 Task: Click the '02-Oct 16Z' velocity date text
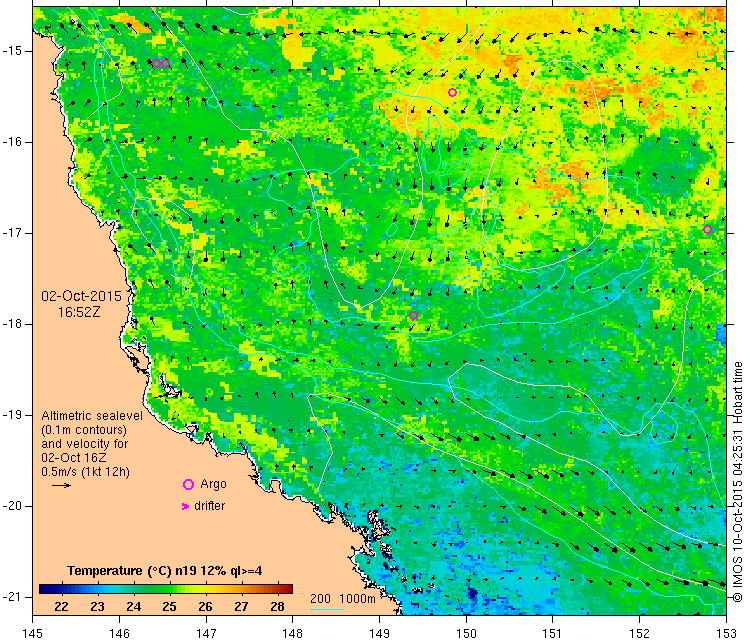[x=74, y=458]
